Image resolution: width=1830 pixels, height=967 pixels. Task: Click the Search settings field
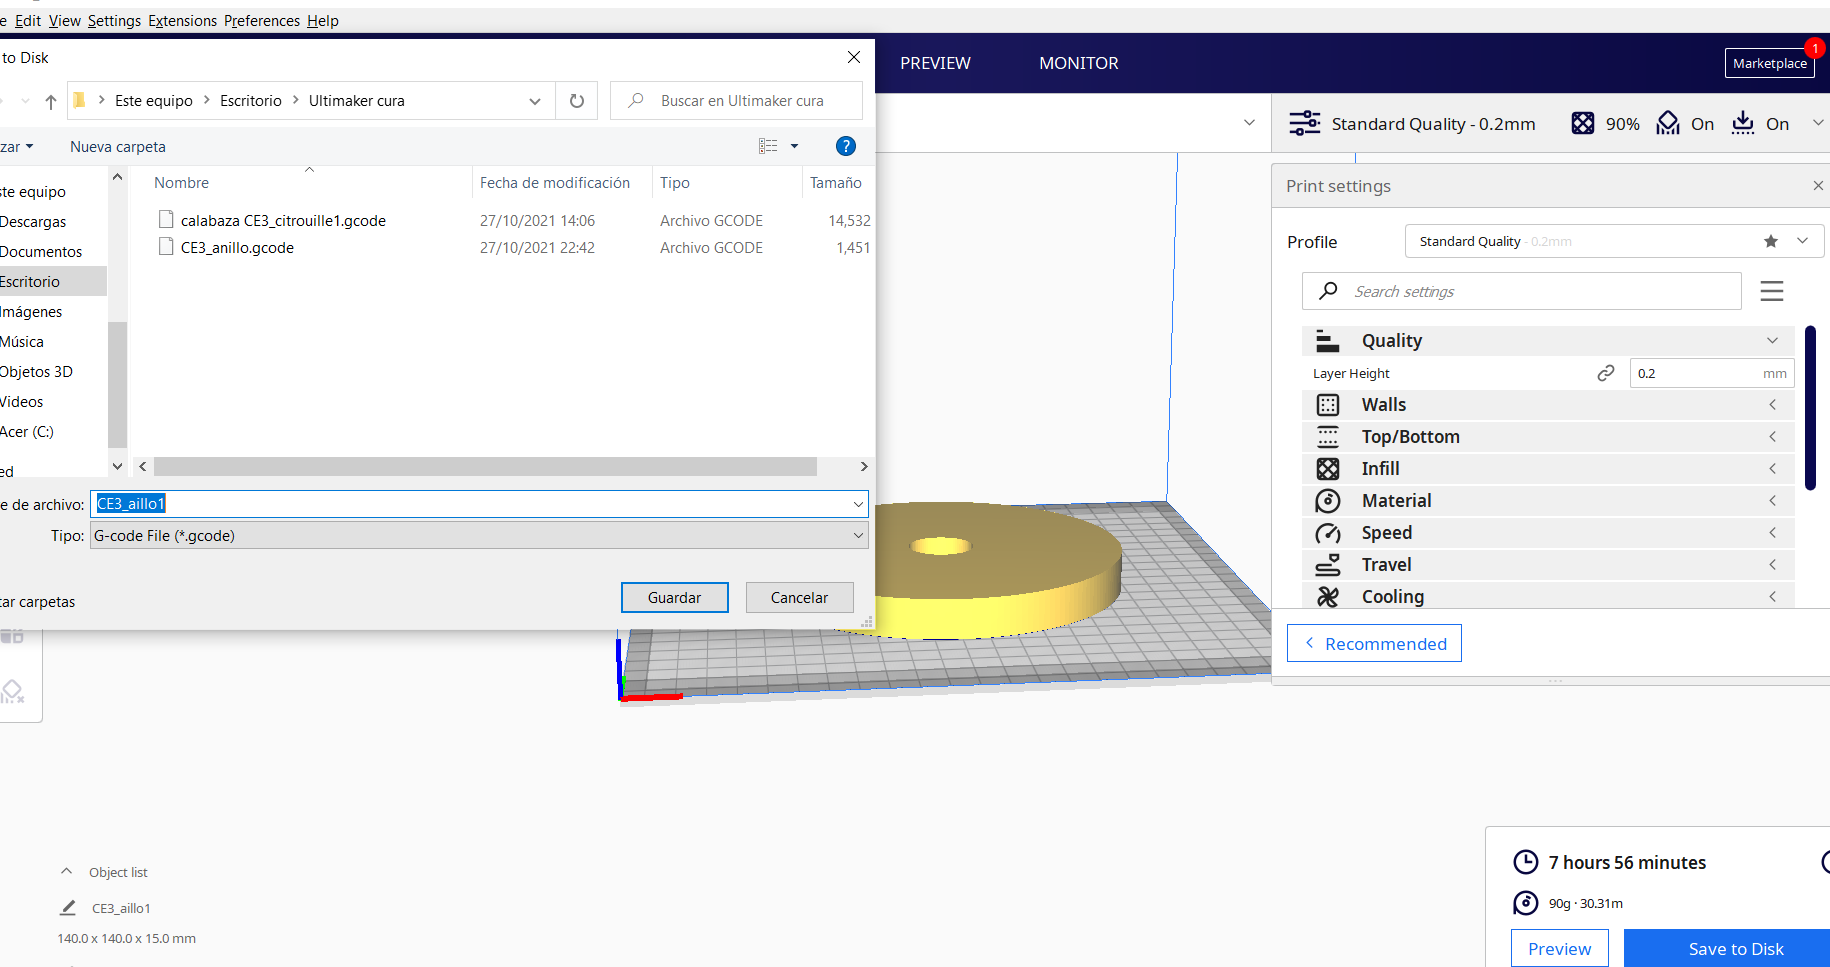1522,291
